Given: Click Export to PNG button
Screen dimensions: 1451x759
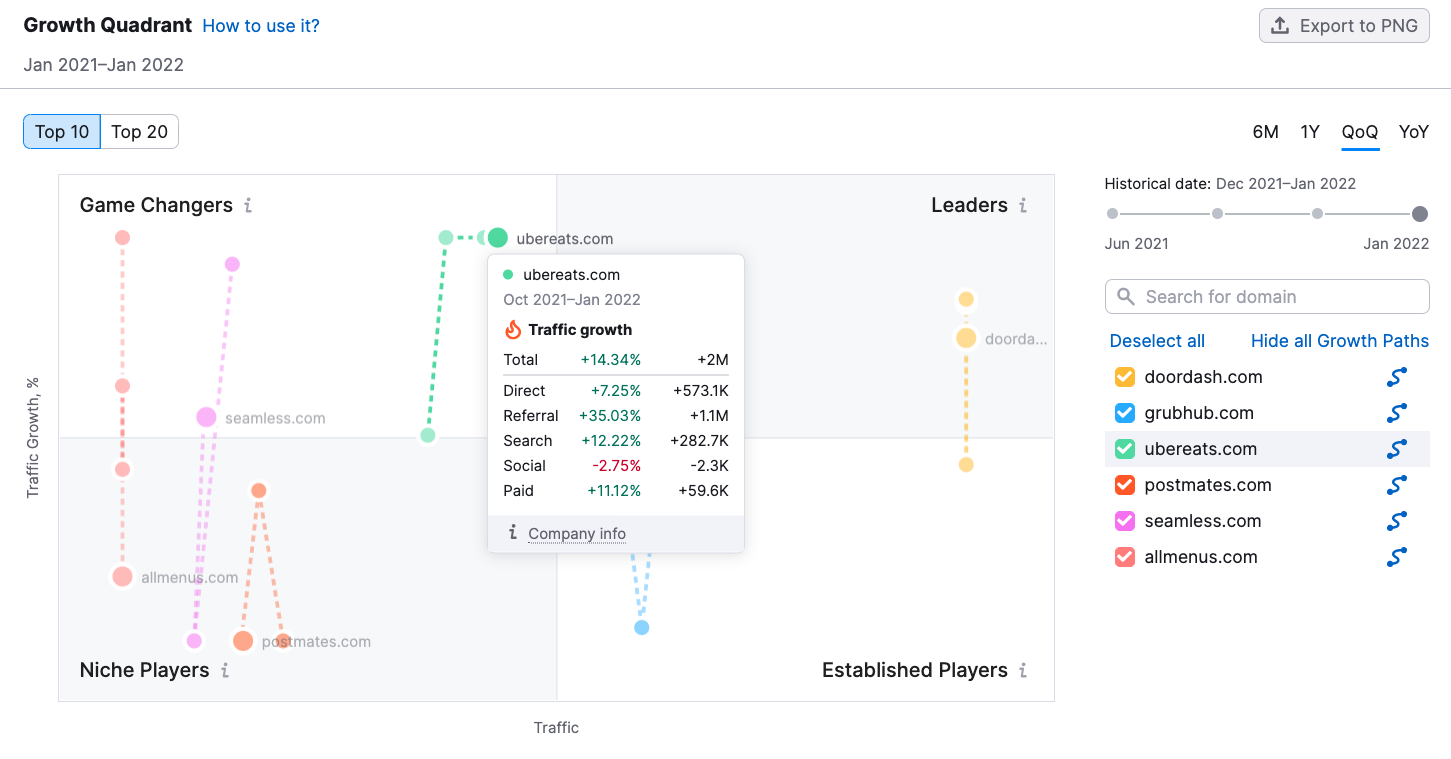Looking at the screenshot, I should [1344, 26].
